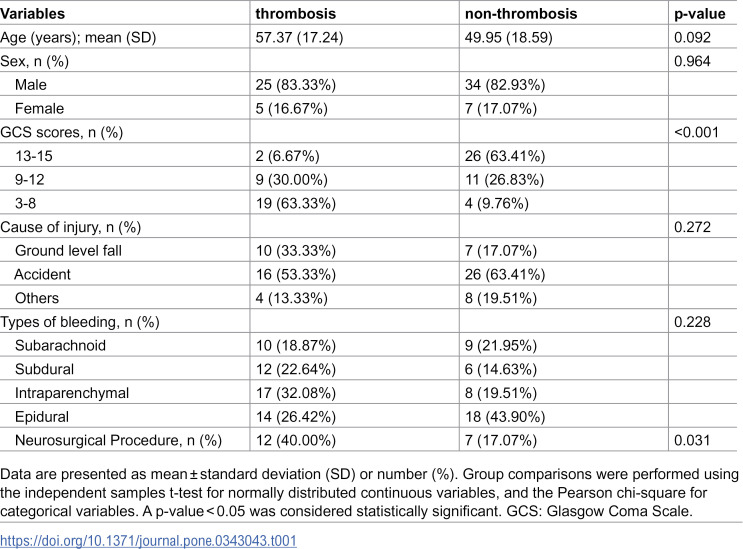Select the Neurosurgical Procedure row label

118,440
